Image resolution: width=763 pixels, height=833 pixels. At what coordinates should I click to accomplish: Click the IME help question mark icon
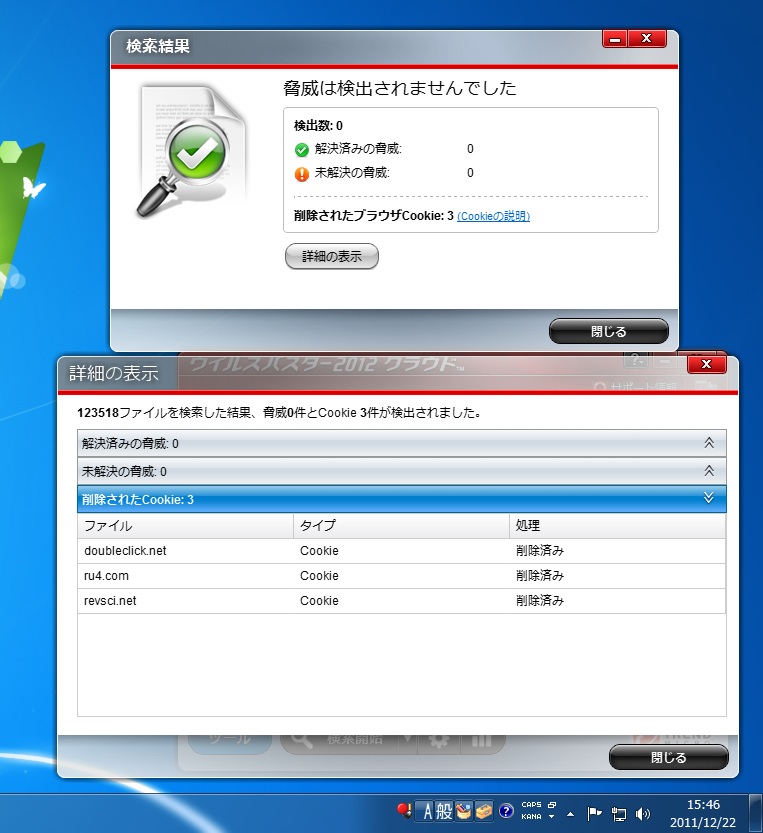(x=506, y=811)
